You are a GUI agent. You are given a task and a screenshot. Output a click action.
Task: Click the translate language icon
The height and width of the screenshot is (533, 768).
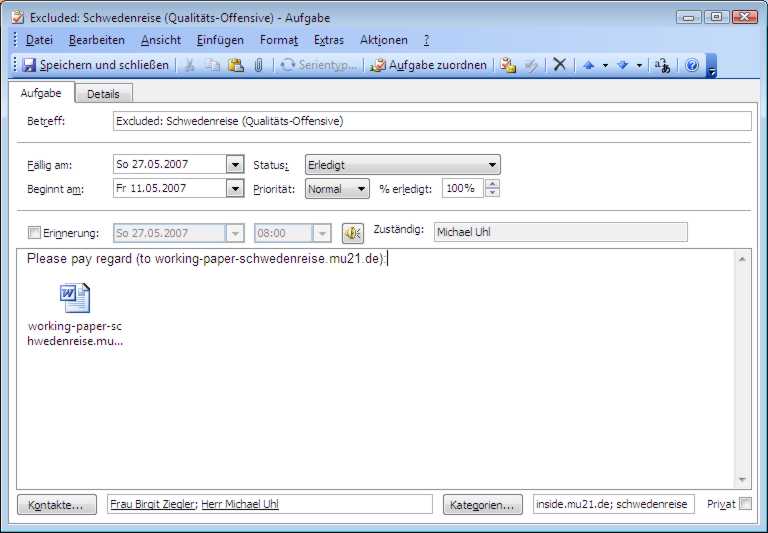pos(663,65)
